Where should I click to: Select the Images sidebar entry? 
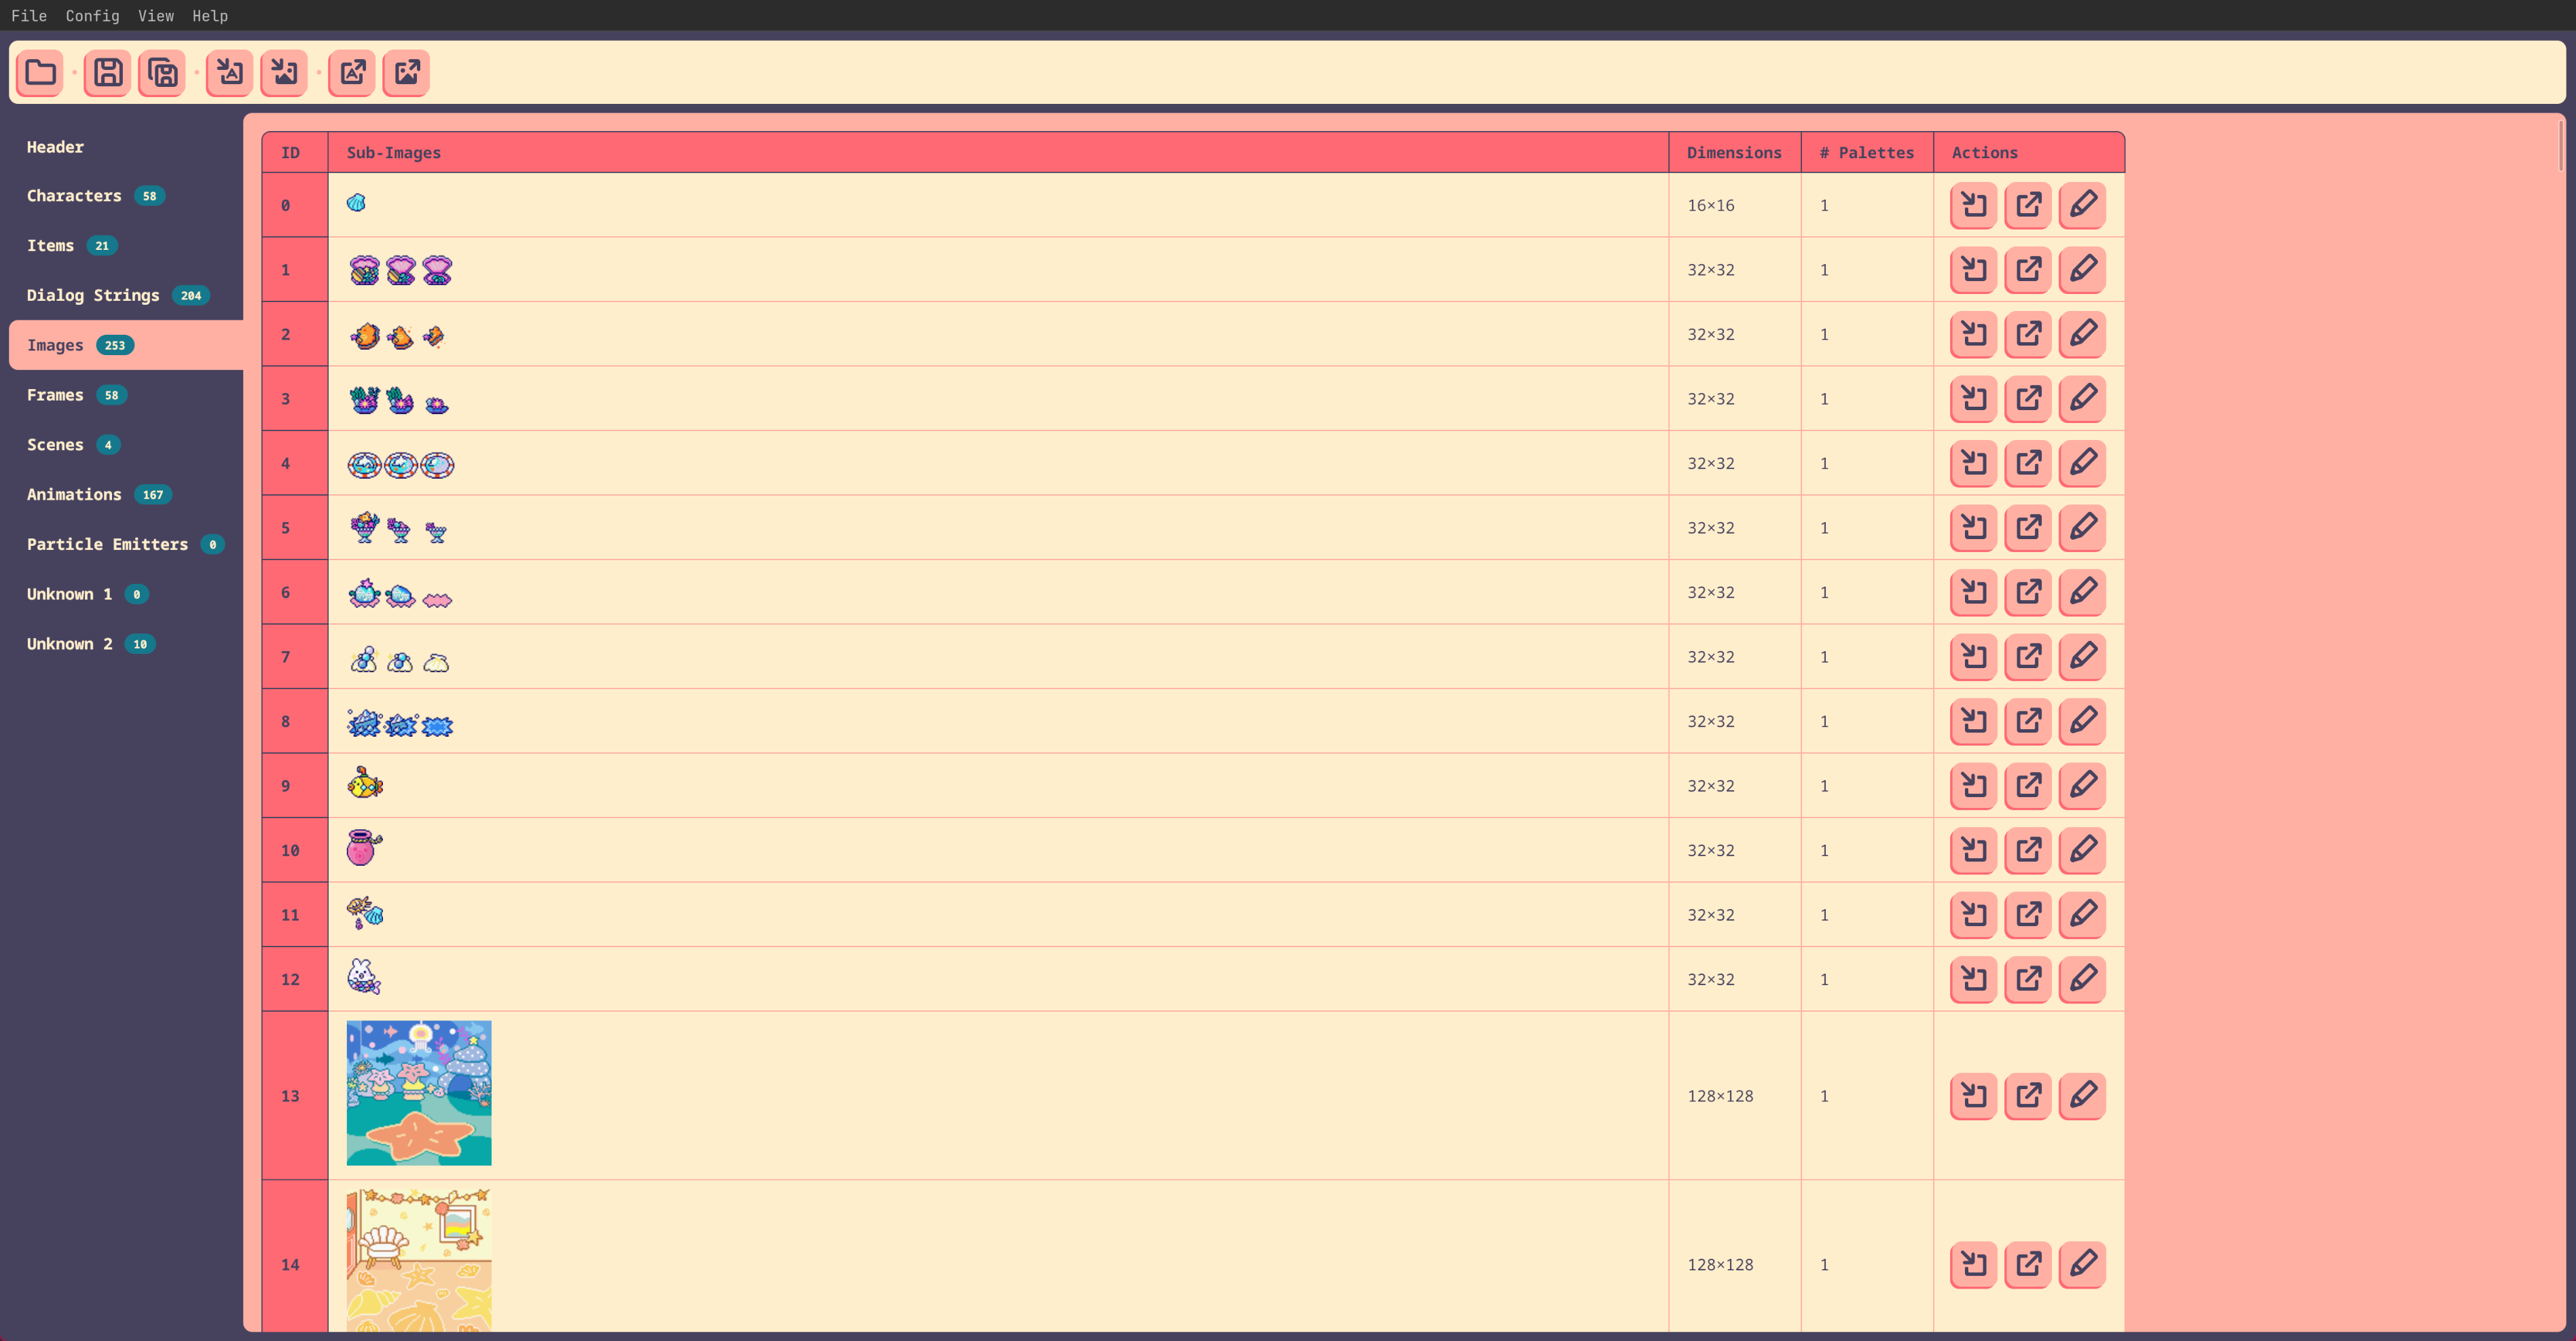pyautogui.click(x=126, y=345)
